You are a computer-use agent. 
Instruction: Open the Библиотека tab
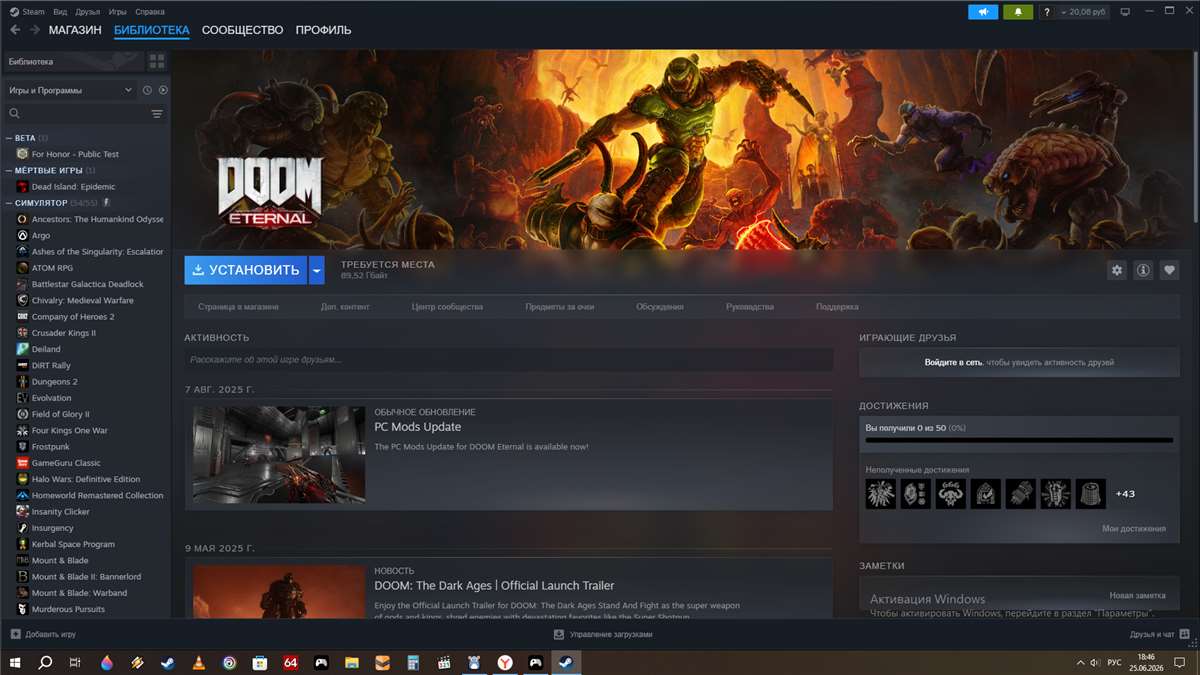[x=152, y=30]
